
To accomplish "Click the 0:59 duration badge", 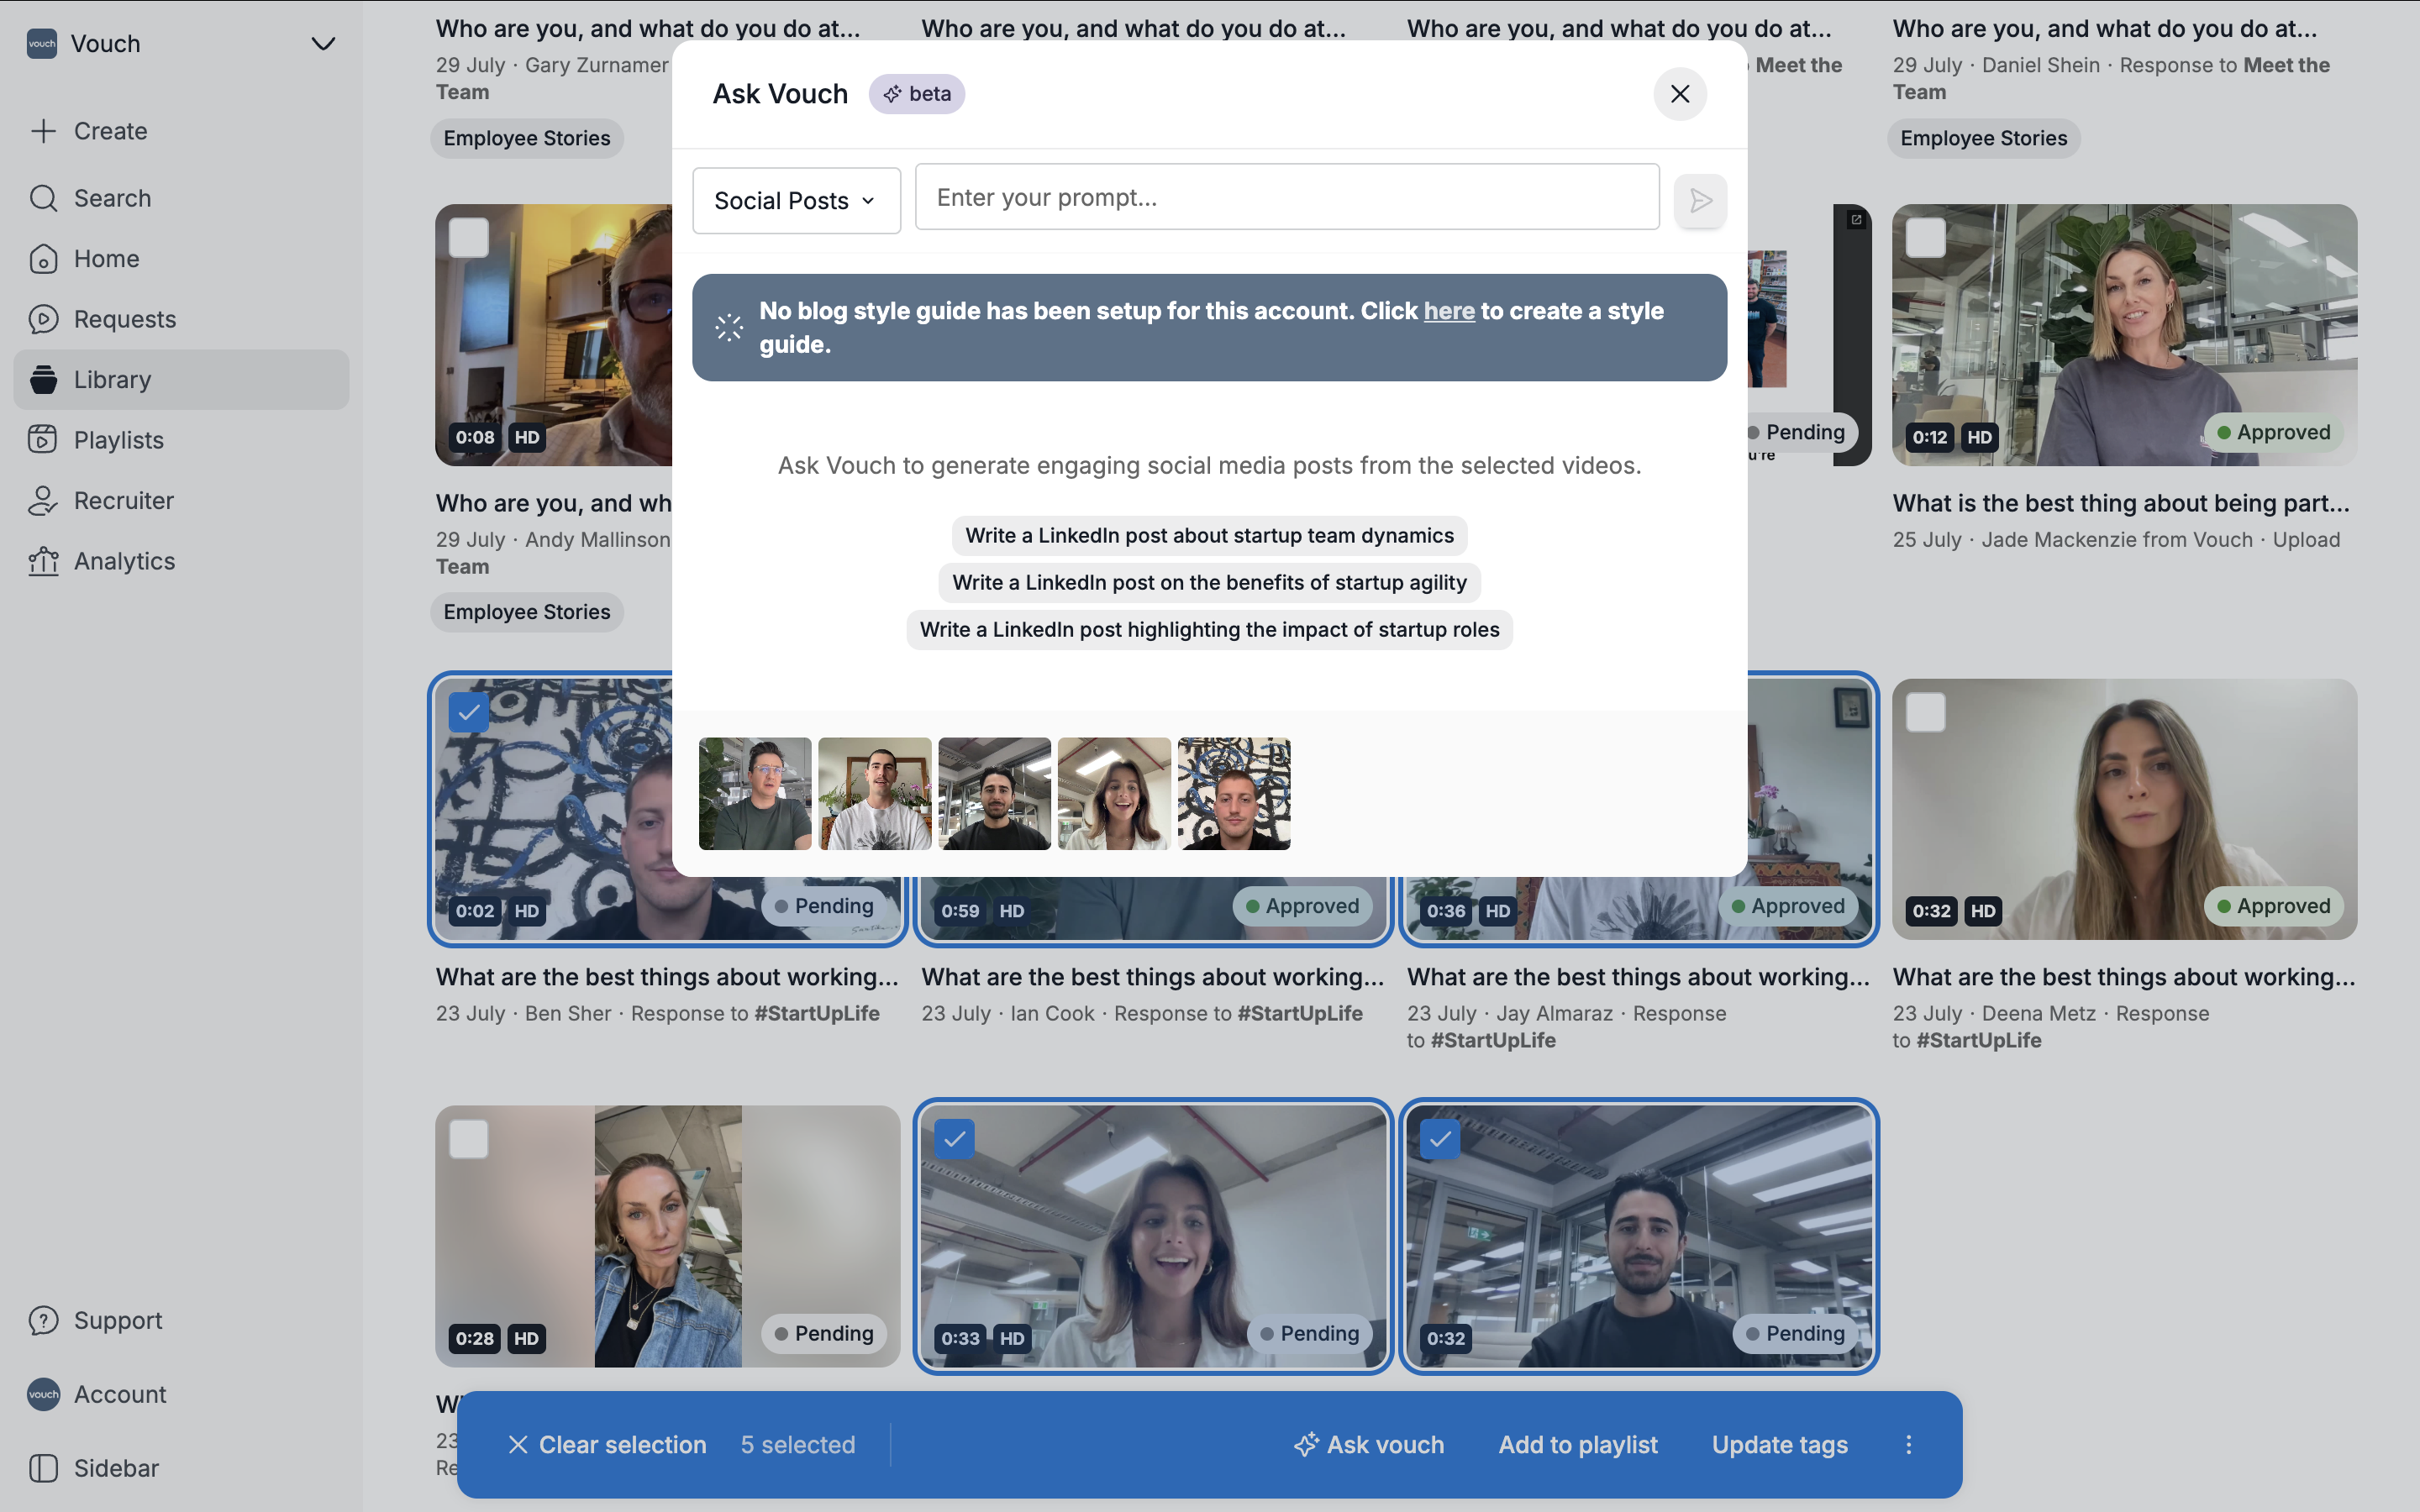I will 960,911.
